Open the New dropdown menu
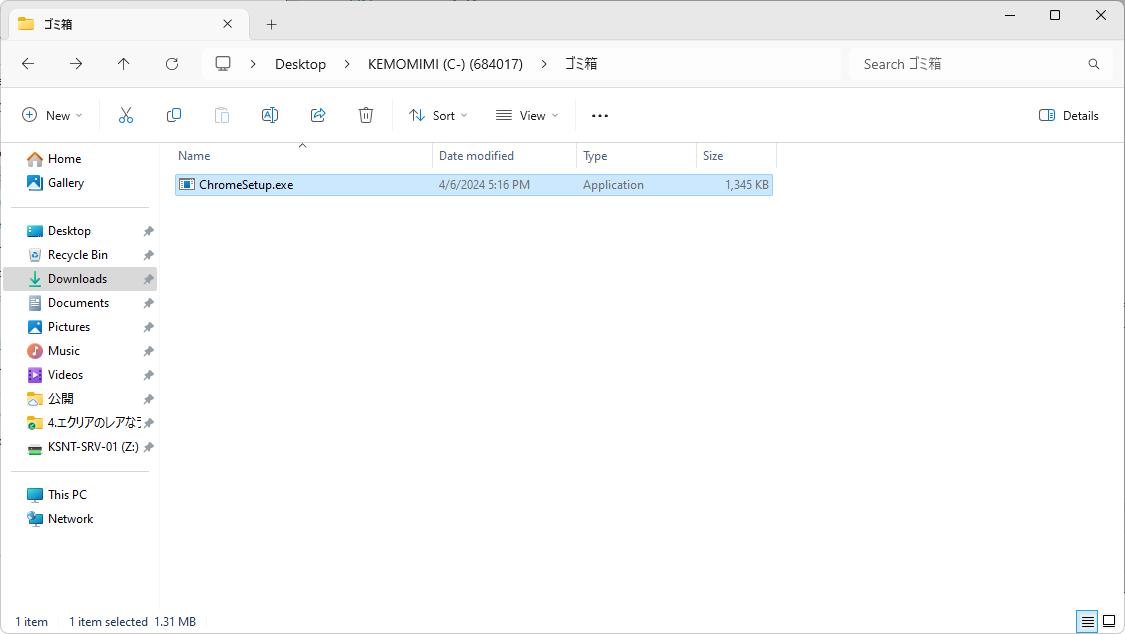The width and height of the screenshot is (1125, 634). pyautogui.click(x=53, y=116)
